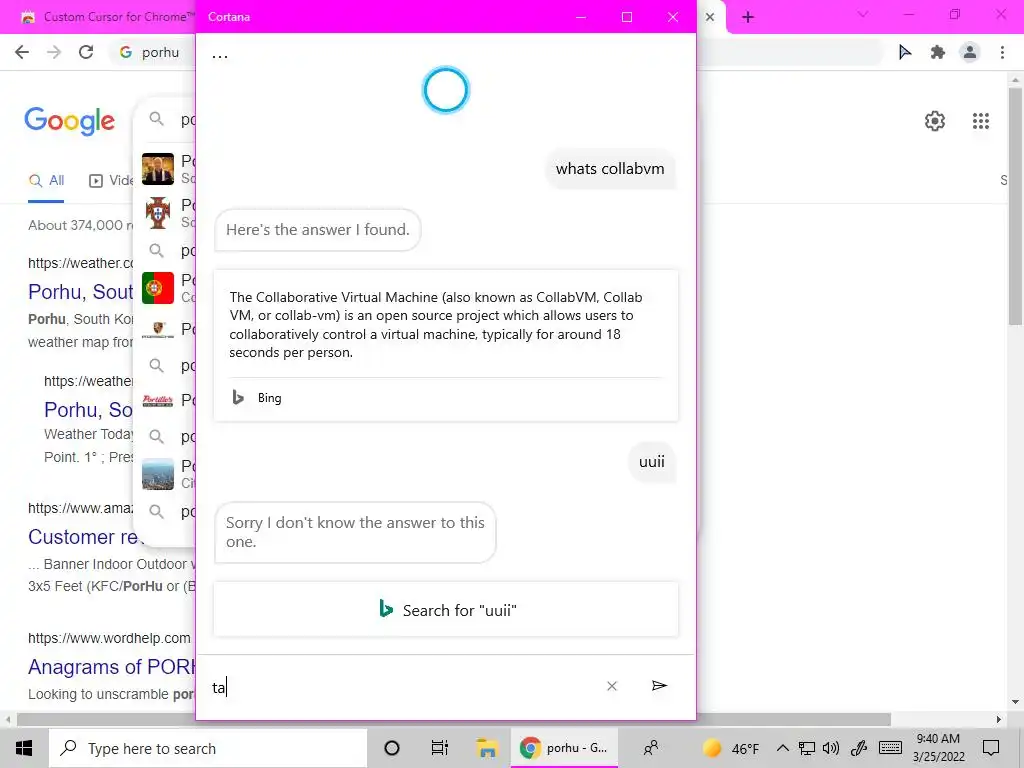Click the "whats collabvm" message bubble

[610, 169]
